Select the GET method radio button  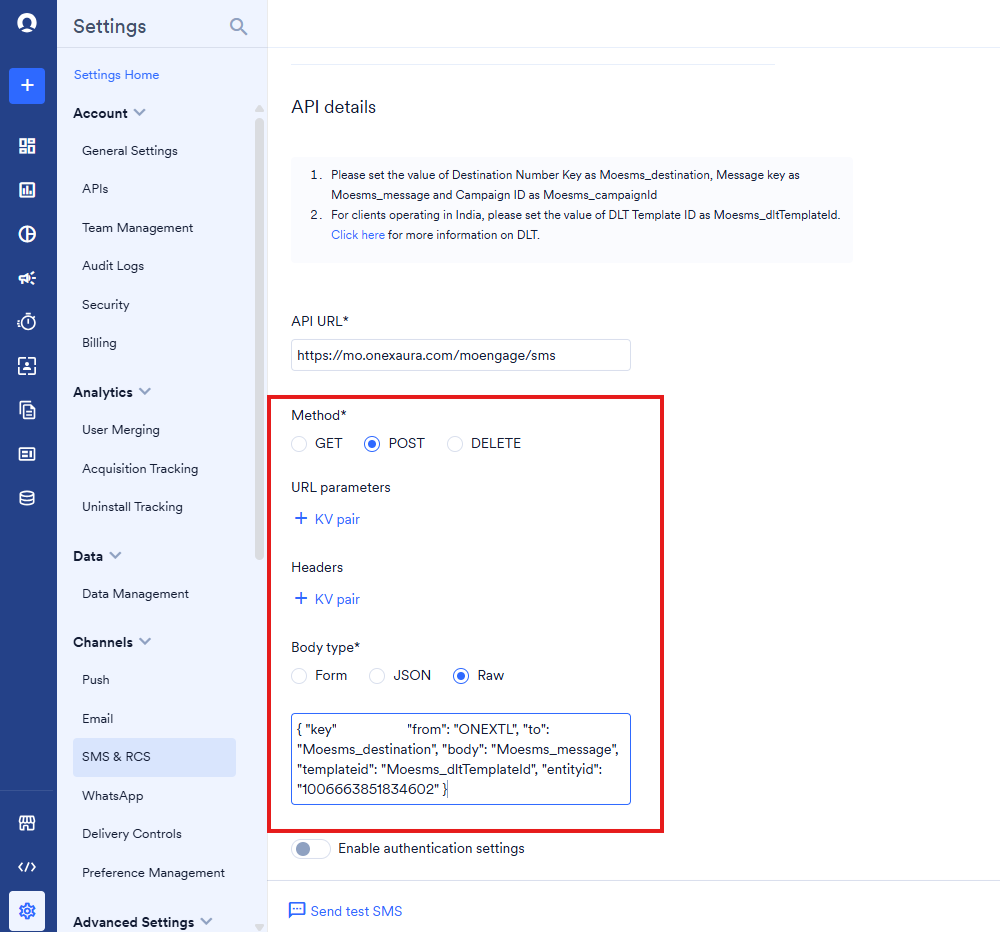point(299,444)
